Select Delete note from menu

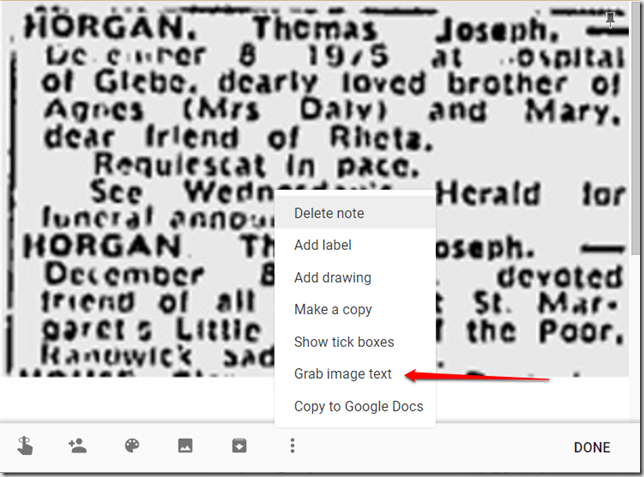click(355, 213)
